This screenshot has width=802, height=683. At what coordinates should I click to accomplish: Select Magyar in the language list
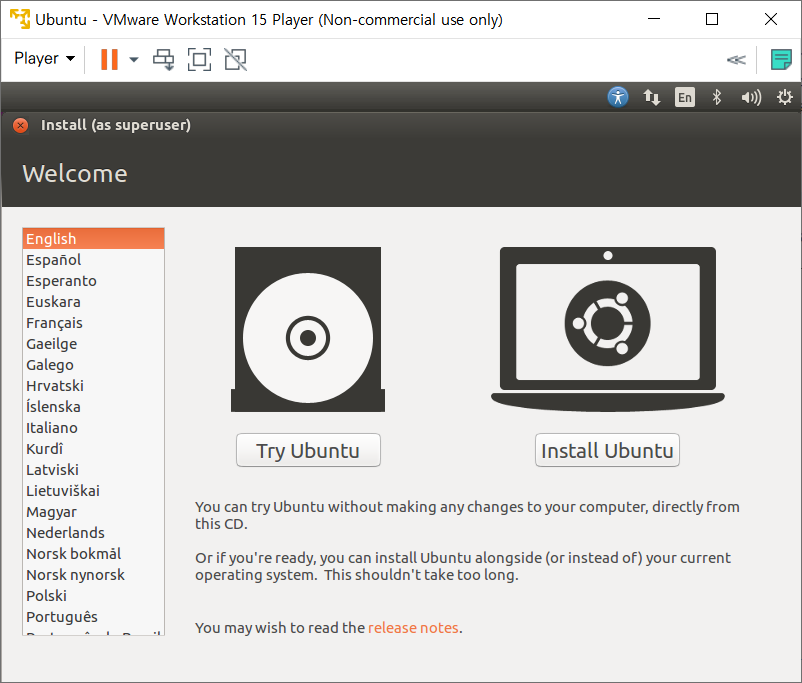point(93,512)
